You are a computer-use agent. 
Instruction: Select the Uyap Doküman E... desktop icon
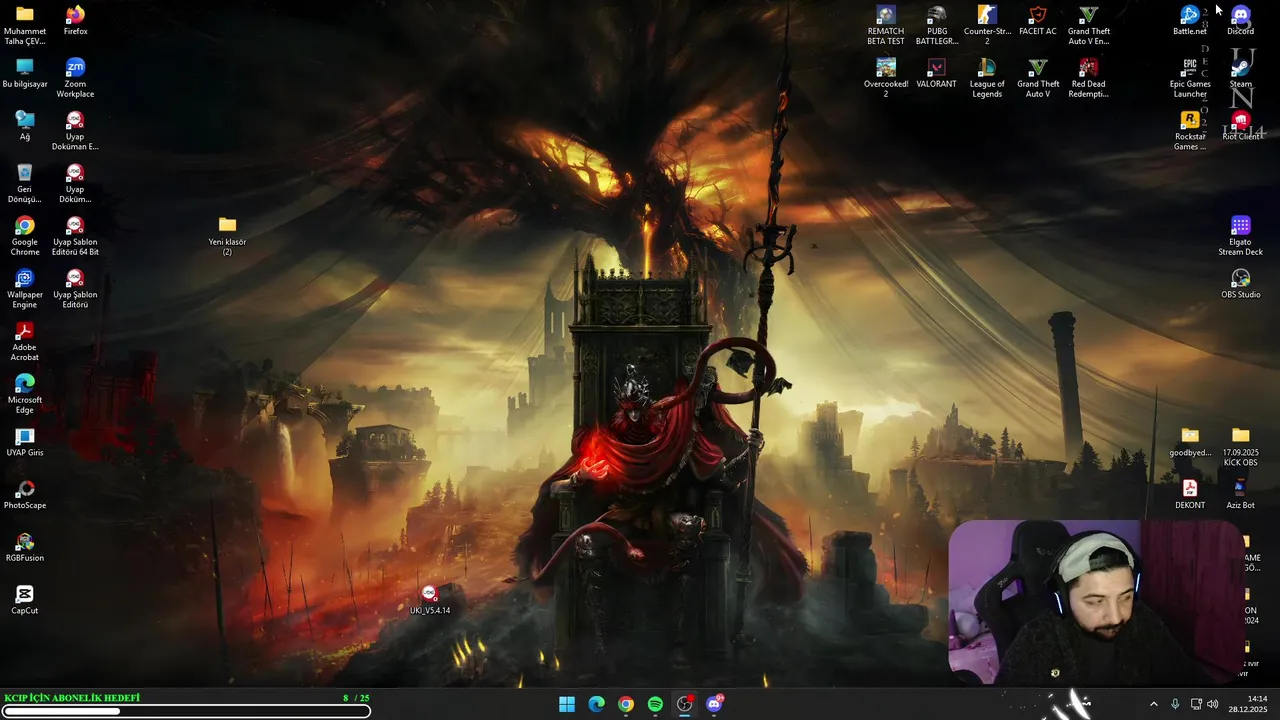(75, 131)
